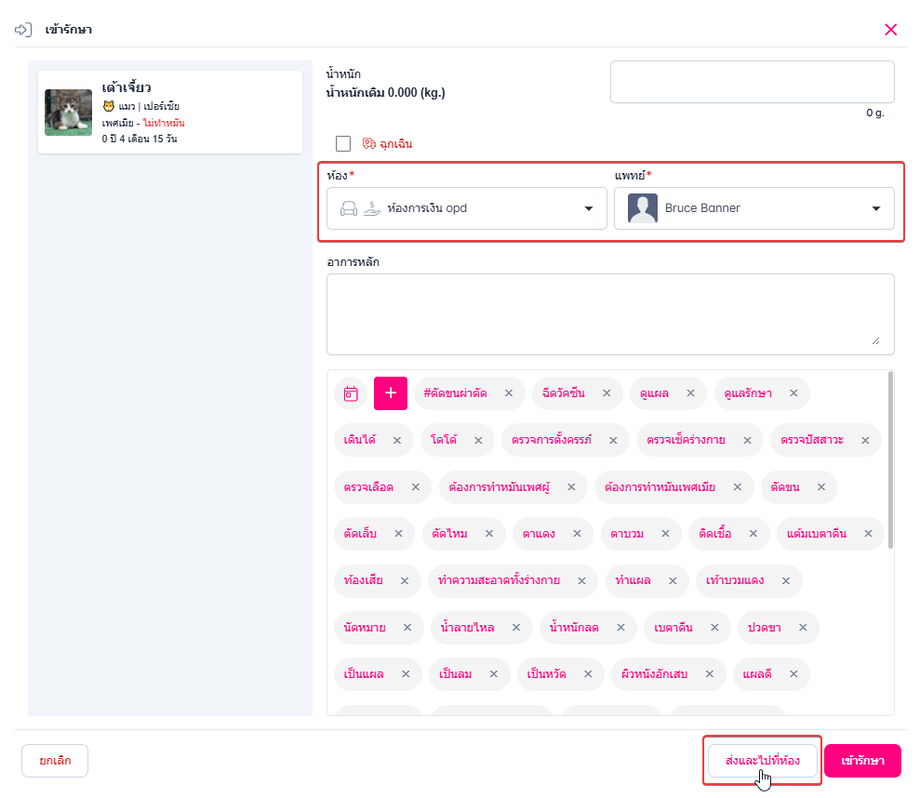Image resolution: width=920 pixels, height=798 pixels.
Task: Click the cat species emoji icon
Action: (x=109, y=106)
